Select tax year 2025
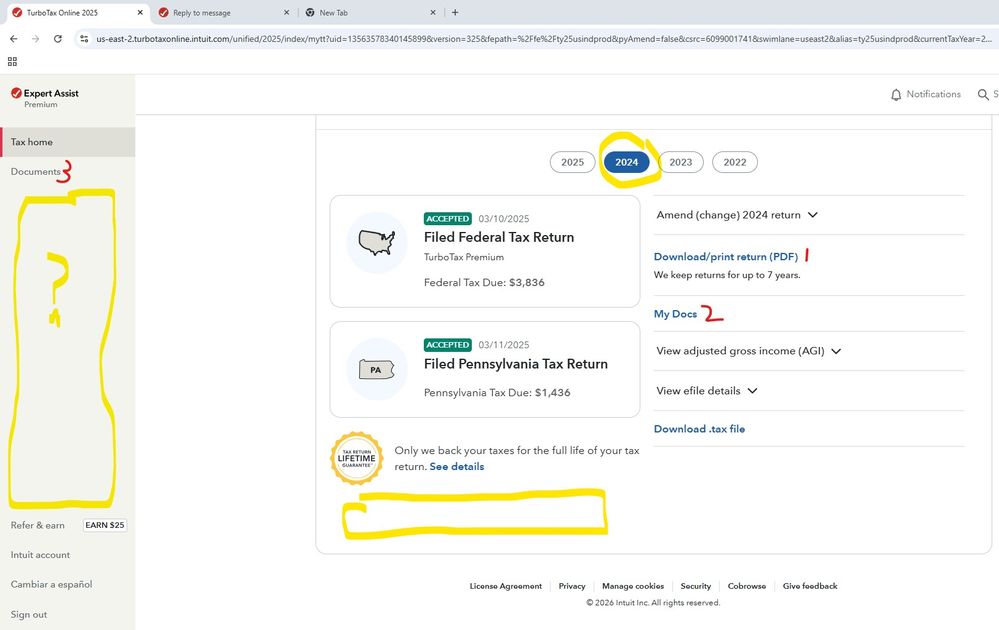999x630 pixels. (572, 162)
